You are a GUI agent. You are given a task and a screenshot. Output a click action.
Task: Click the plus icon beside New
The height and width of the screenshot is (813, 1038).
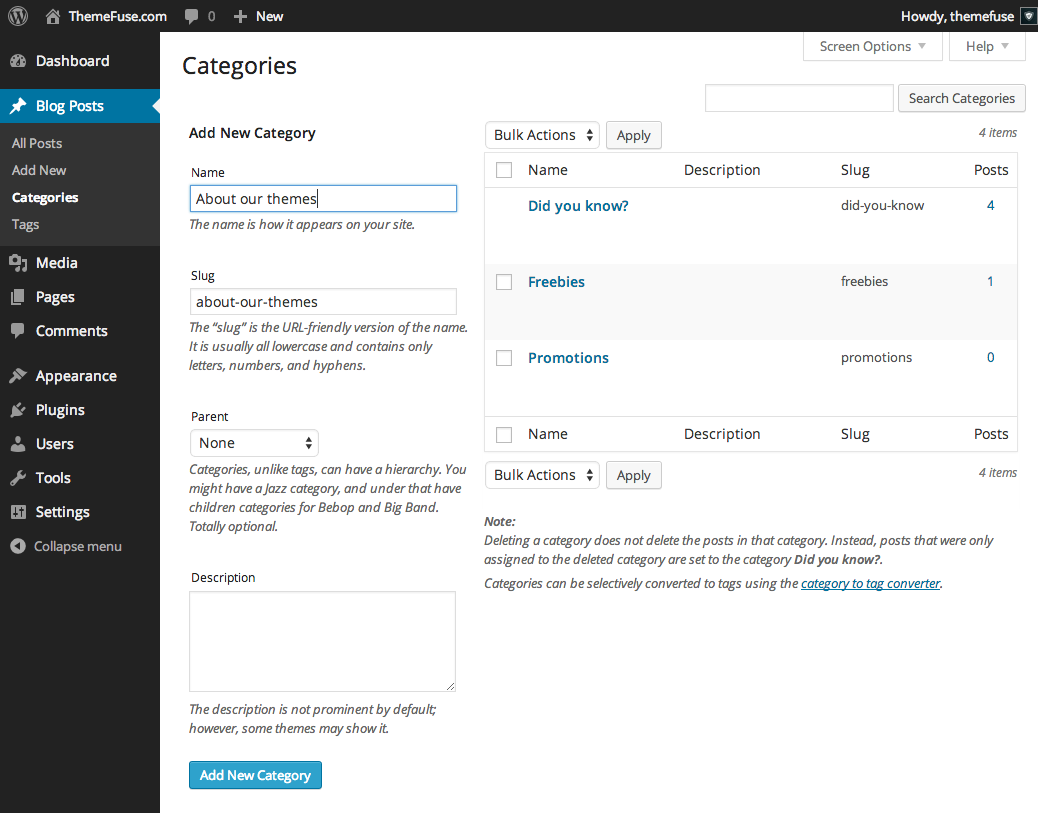240,17
